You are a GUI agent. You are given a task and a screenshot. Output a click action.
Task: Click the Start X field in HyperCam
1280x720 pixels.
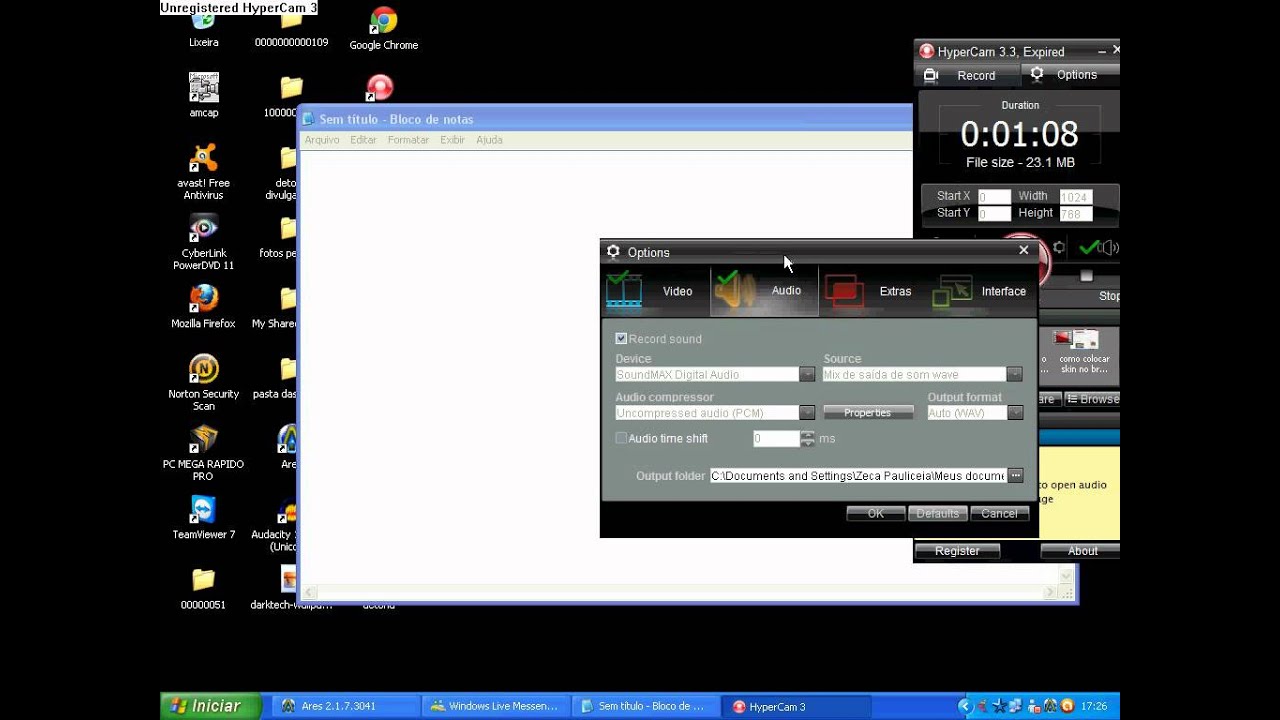[994, 197]
